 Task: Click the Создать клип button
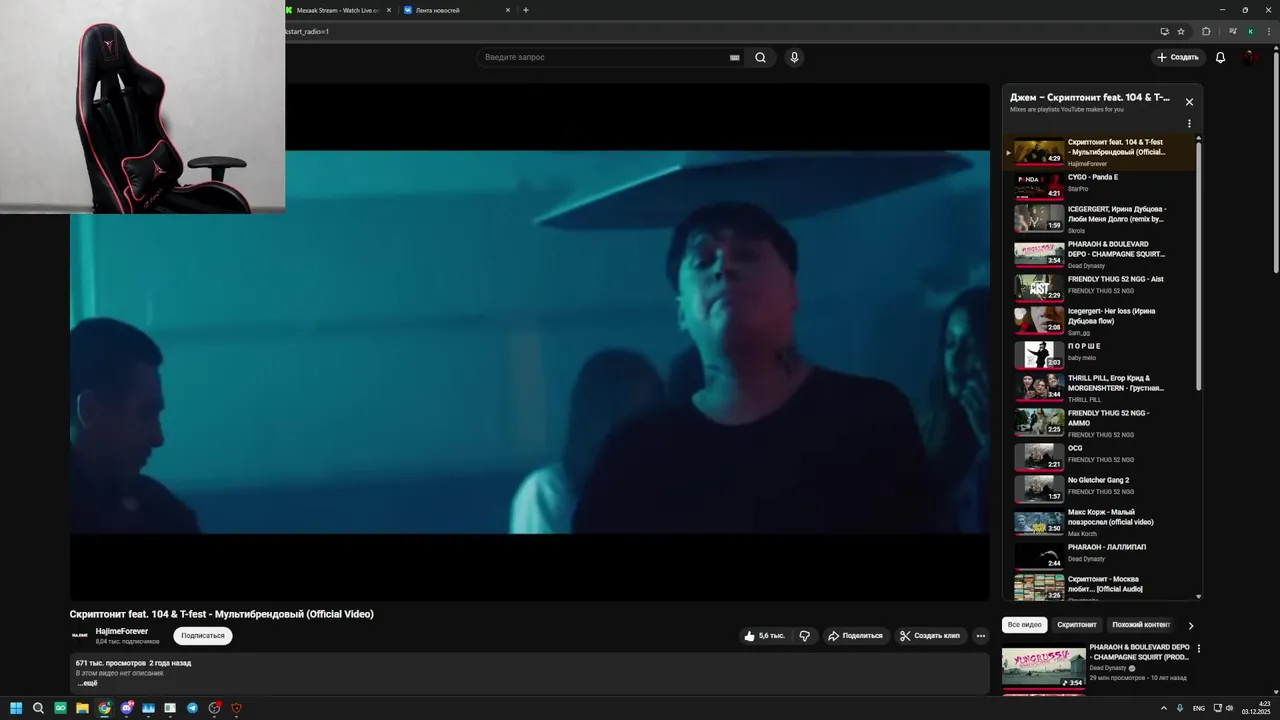pos(929,636)
